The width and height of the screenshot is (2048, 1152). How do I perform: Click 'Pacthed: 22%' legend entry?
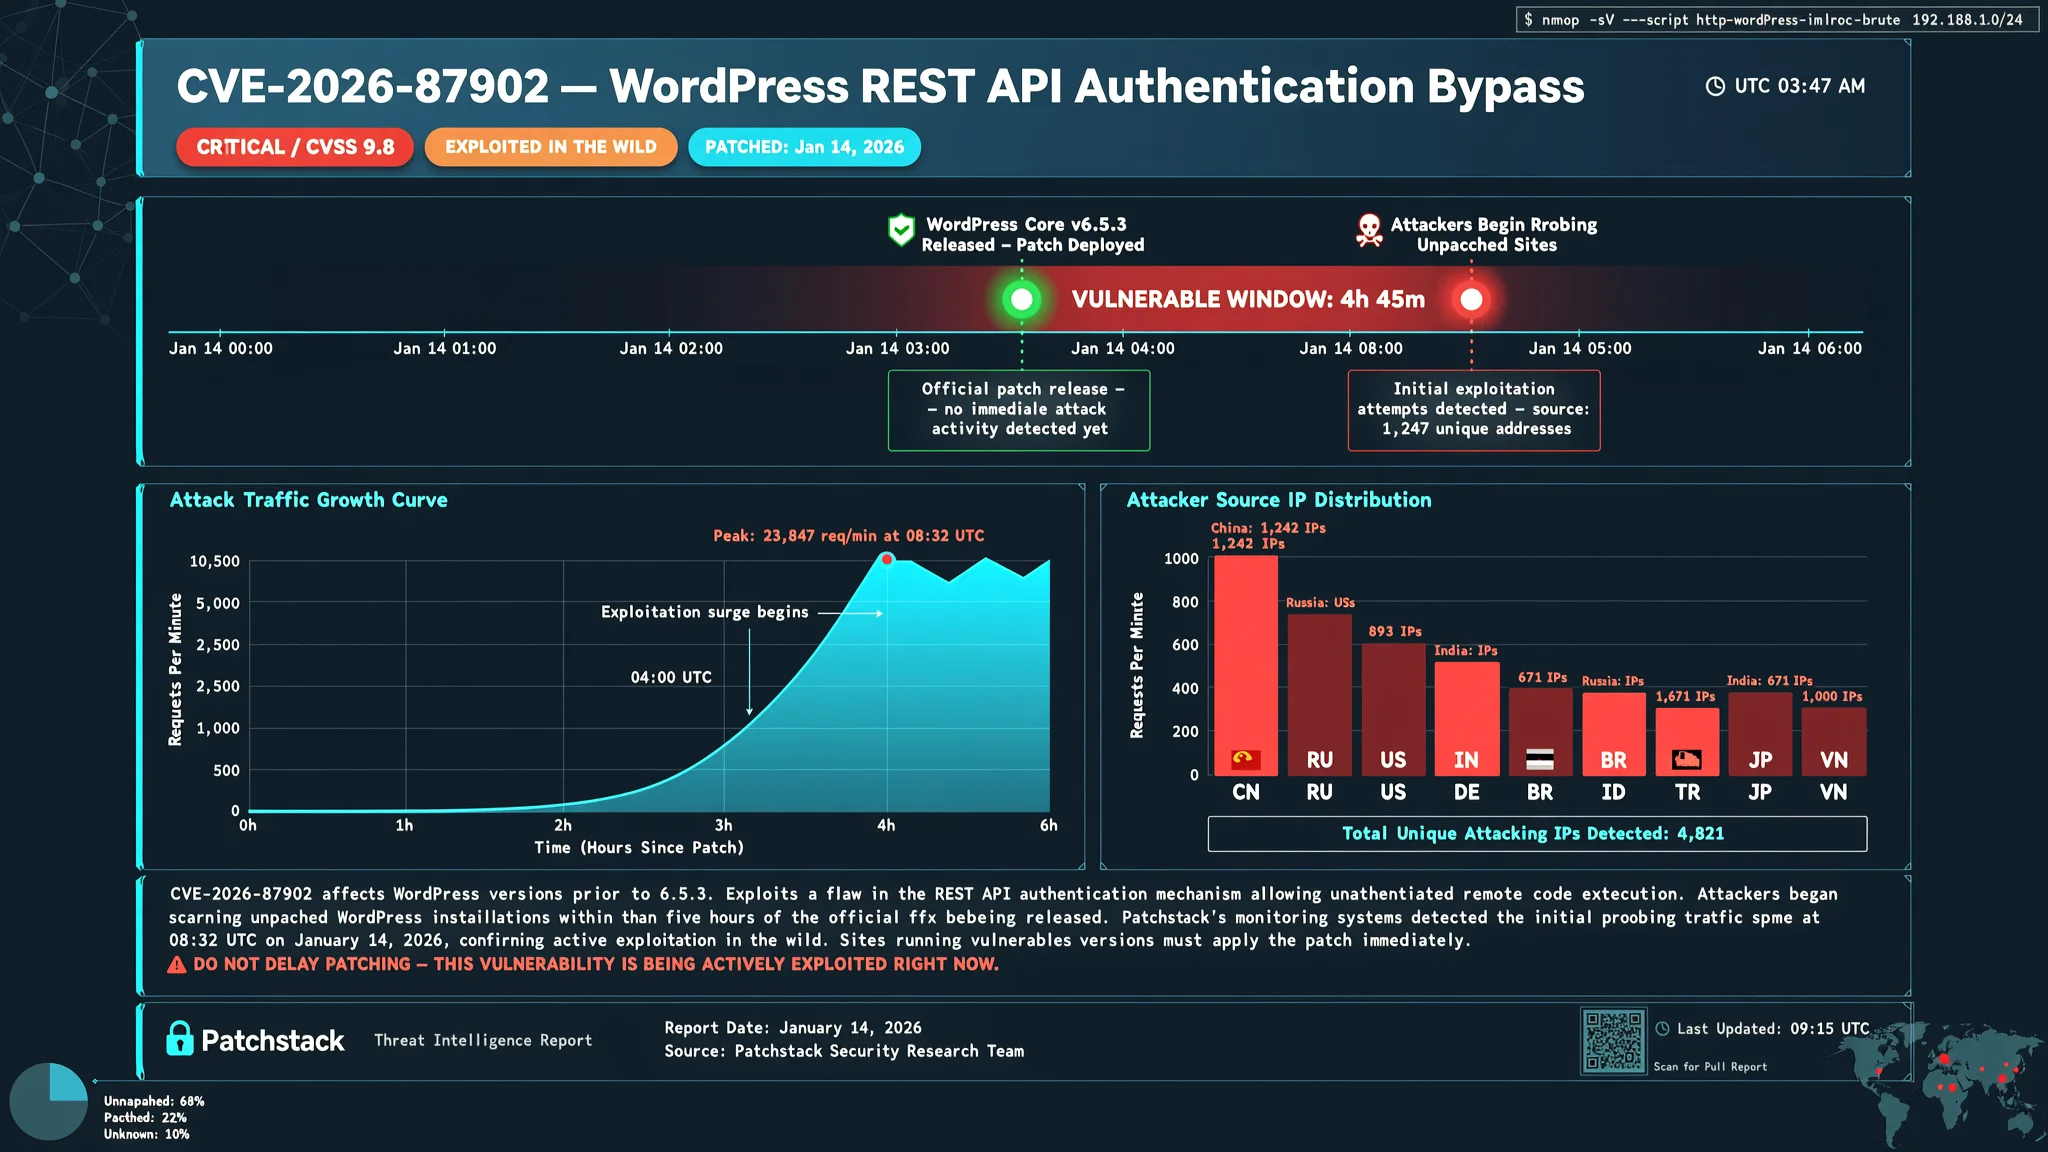tap(145, 1118)
